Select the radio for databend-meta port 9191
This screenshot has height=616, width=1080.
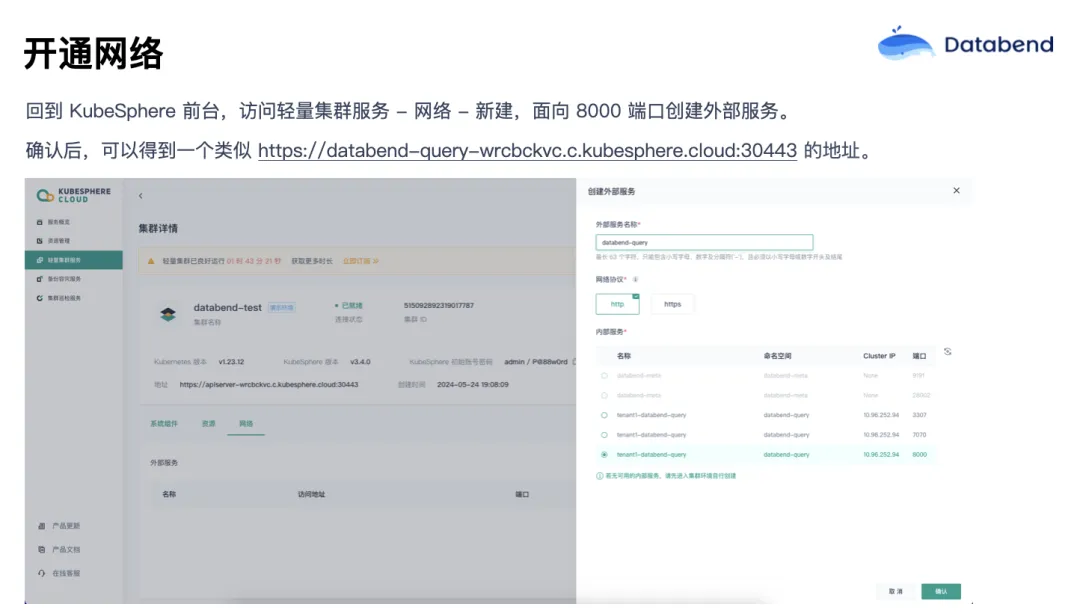pyautogui.click(x=604, y=376)
